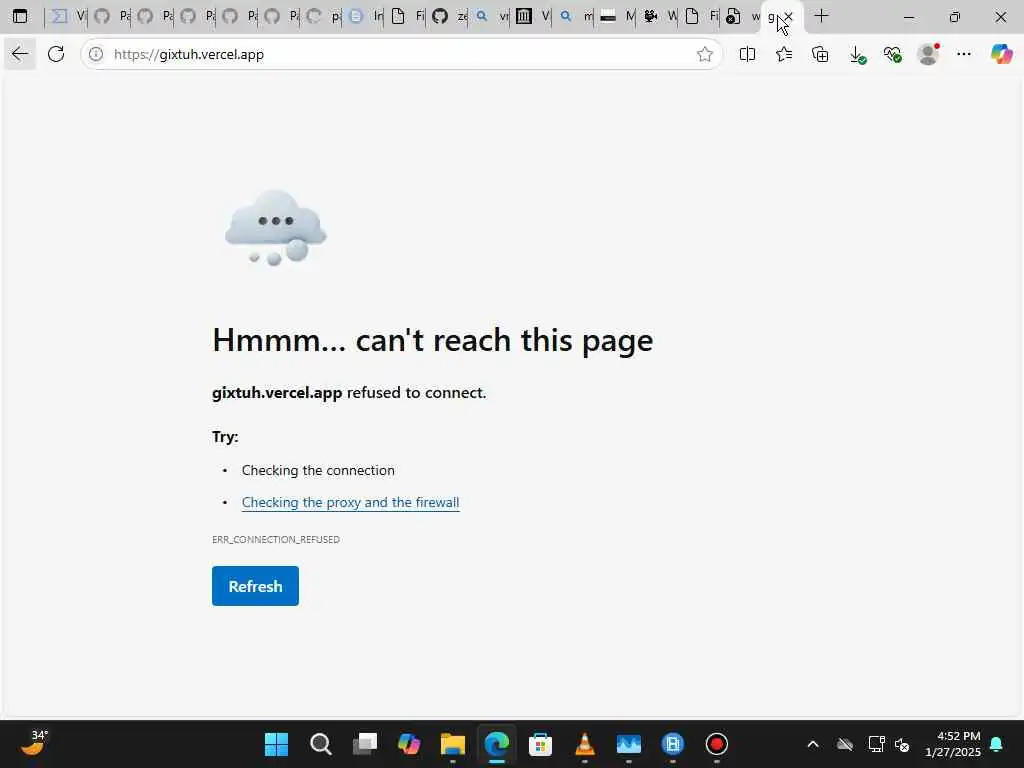Open the blue graph monitor taskbar app
The image size is (1024, 768).
tap(629, 744)
